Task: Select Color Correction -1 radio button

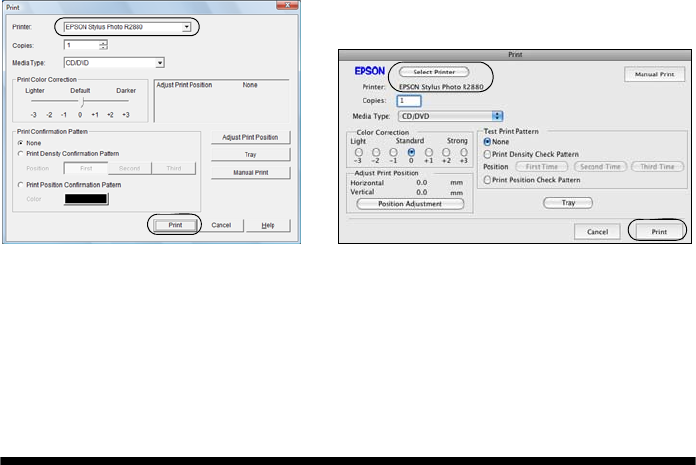Action: click(x=393, y=153)
